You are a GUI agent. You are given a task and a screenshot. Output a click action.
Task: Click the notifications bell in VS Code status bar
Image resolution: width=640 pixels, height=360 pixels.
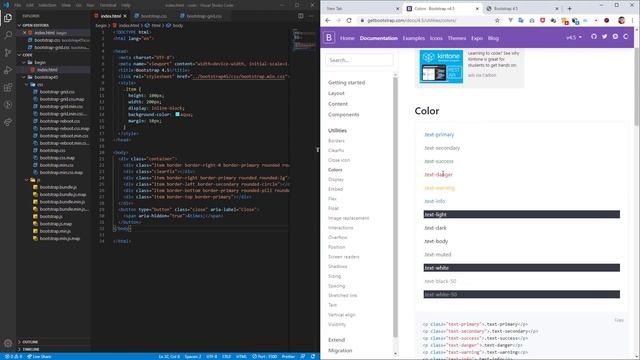(x=313, y=356)
